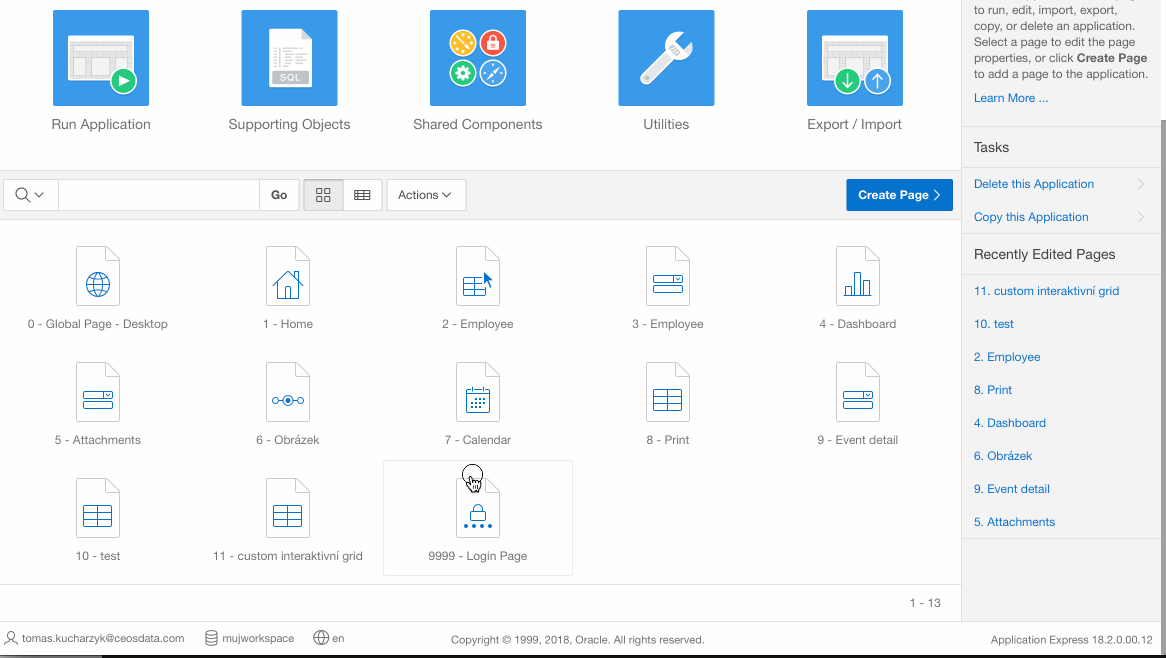Switch to View Icons grid mode
Viewport: 1166px width, 658px height.
point(323,195)
